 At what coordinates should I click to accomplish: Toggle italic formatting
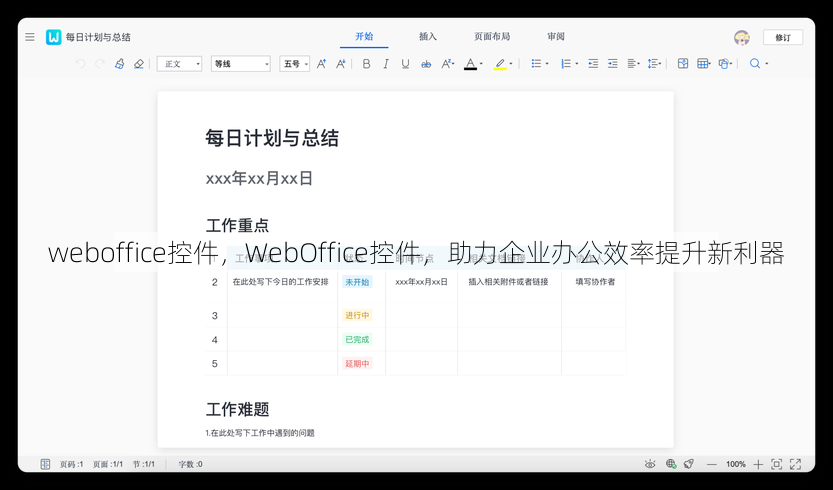pos(386,64)
